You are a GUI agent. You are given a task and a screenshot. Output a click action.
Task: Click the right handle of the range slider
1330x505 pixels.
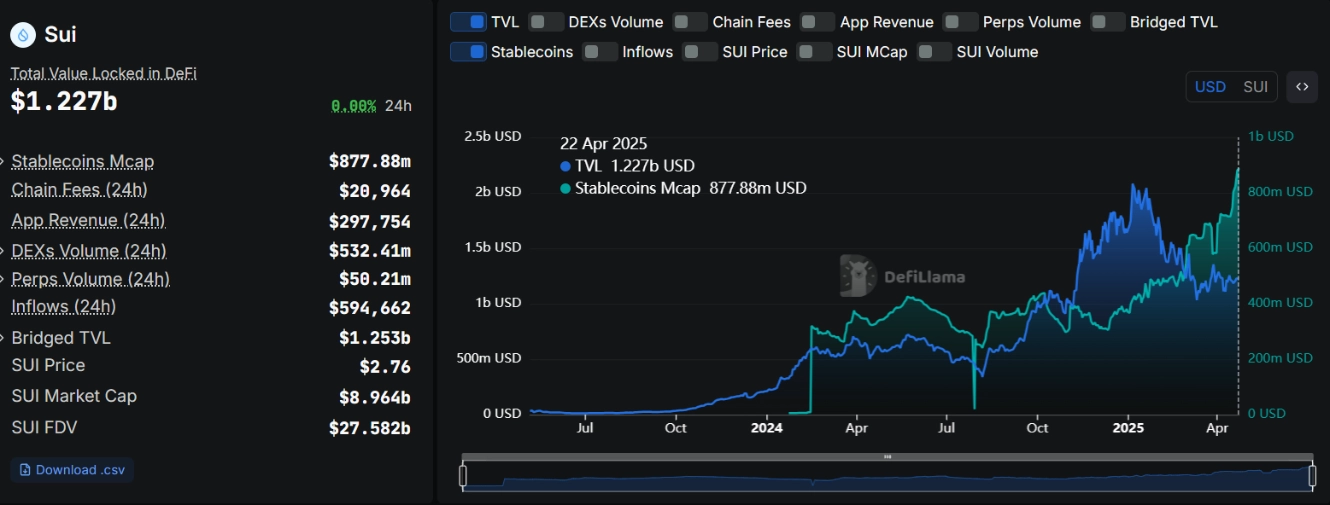[1312, 476]
